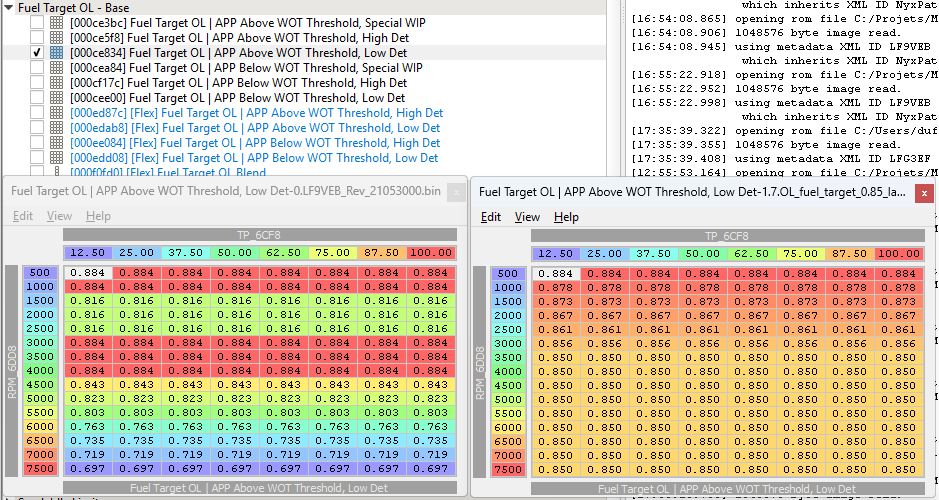939x500 pixels.
Task: Check box for 000cf17c Below WOT High Det
Action: 37,83
